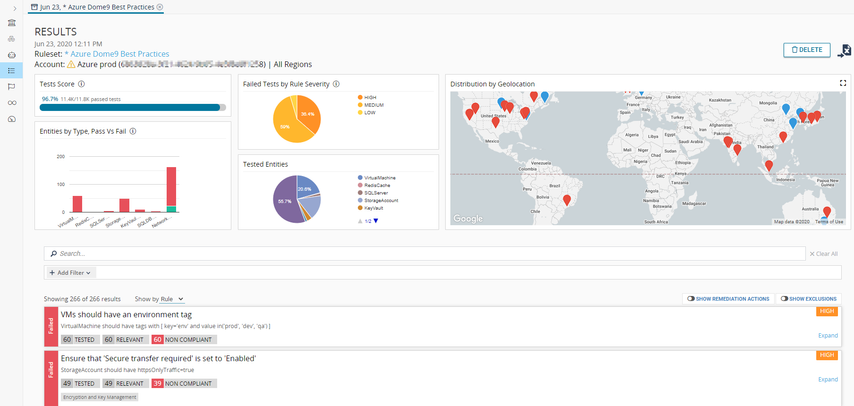
Task: Expand the 'VMs should have an environment tag' rule
Action: tap(828, 336)
